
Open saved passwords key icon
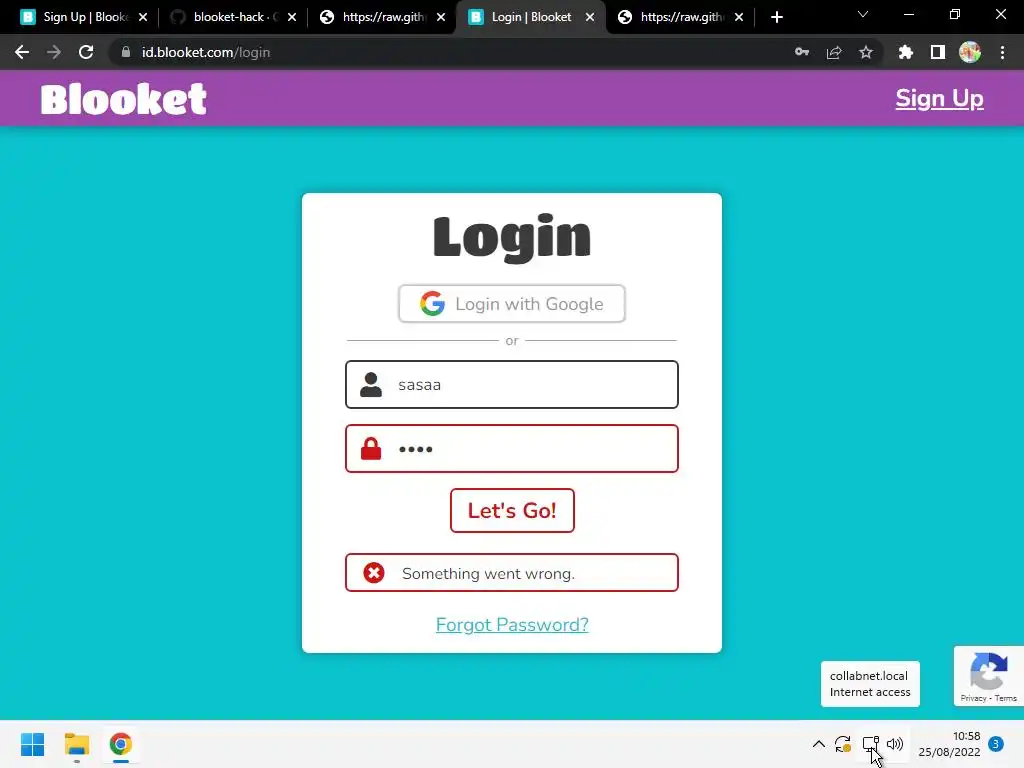(802, 52)
